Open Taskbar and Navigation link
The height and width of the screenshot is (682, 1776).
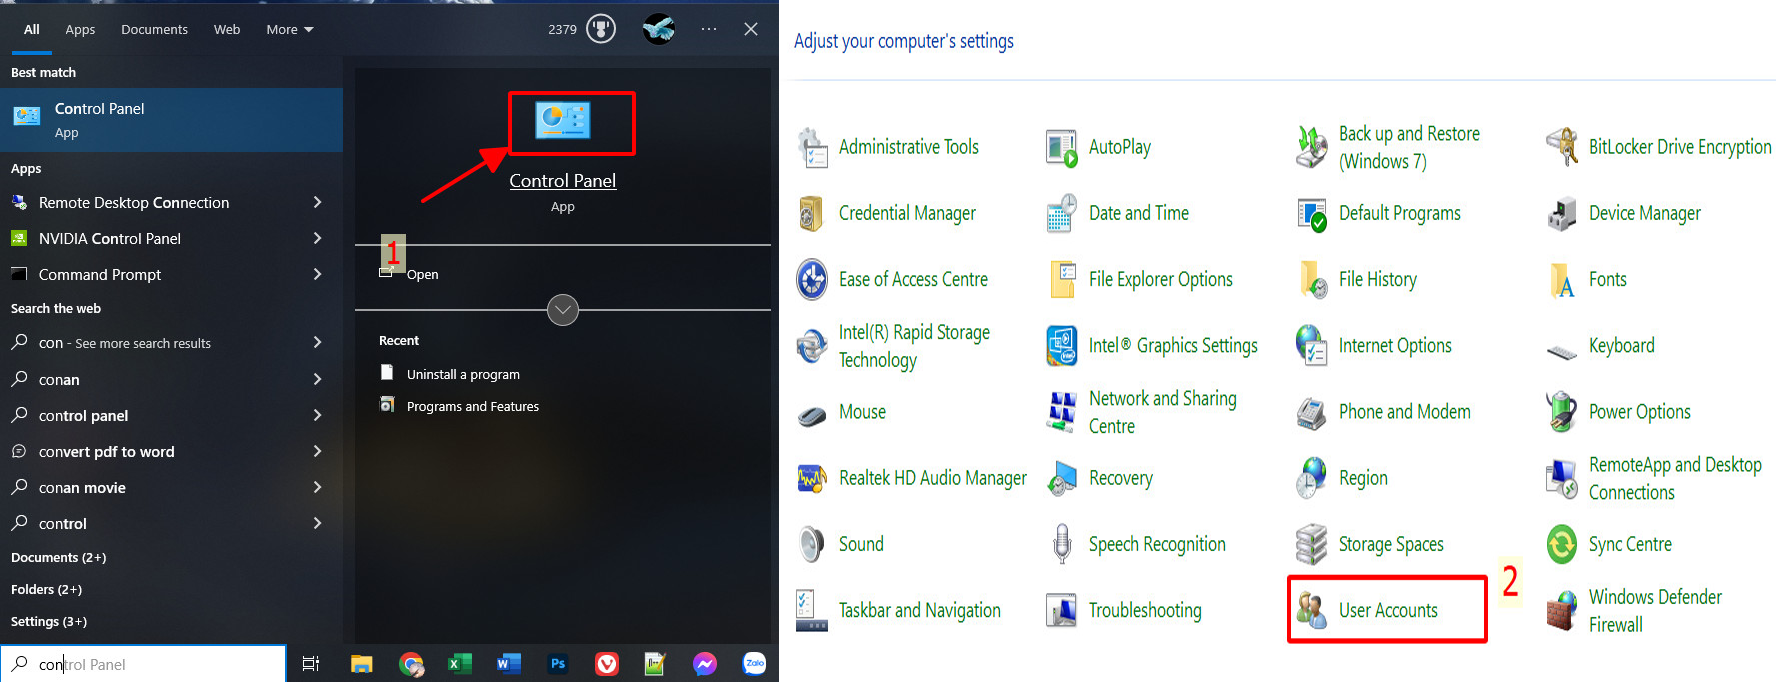(x=920, y=610)
